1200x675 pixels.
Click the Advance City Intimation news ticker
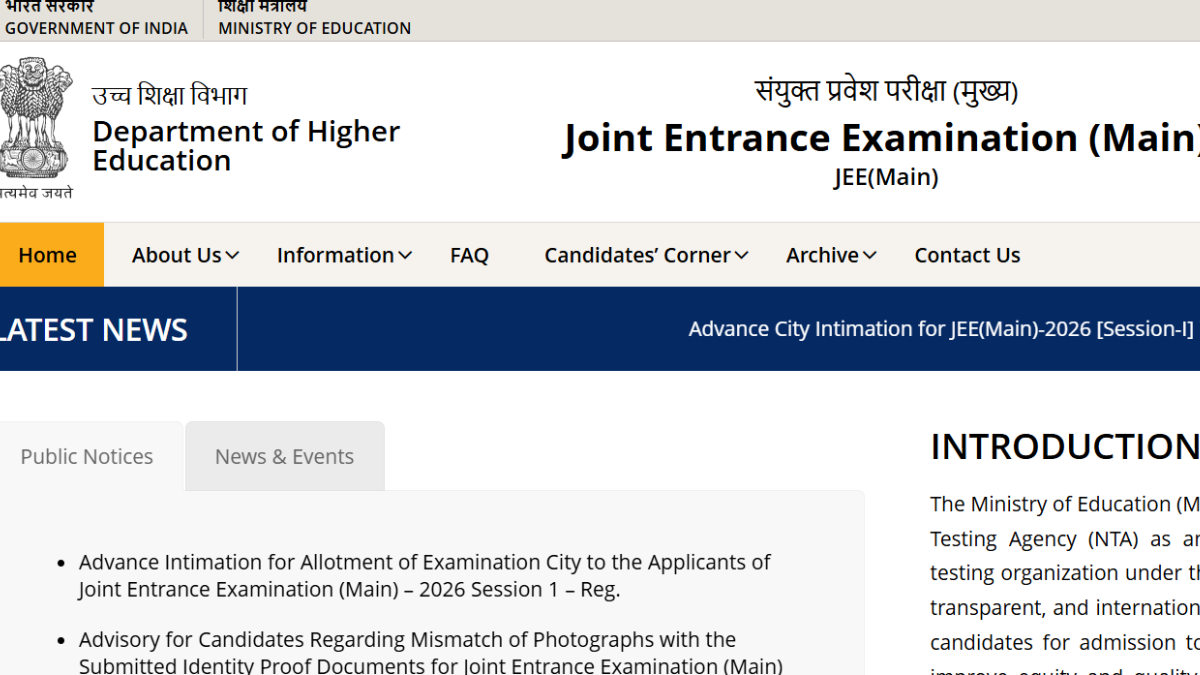coord(940,329)
